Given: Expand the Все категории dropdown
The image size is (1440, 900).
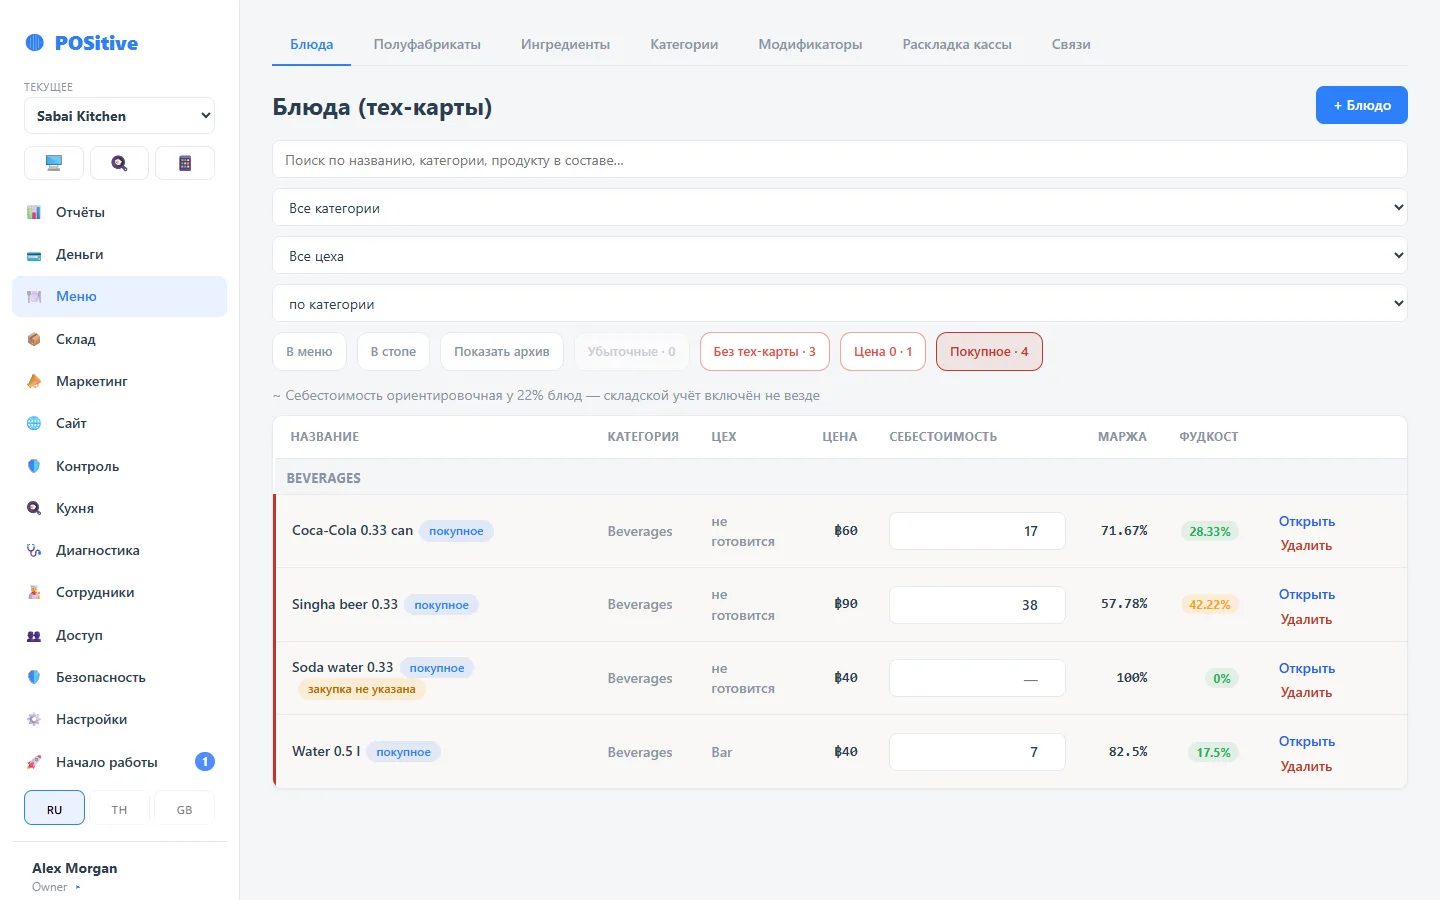Looking at the screenshot, I should 840,208.
